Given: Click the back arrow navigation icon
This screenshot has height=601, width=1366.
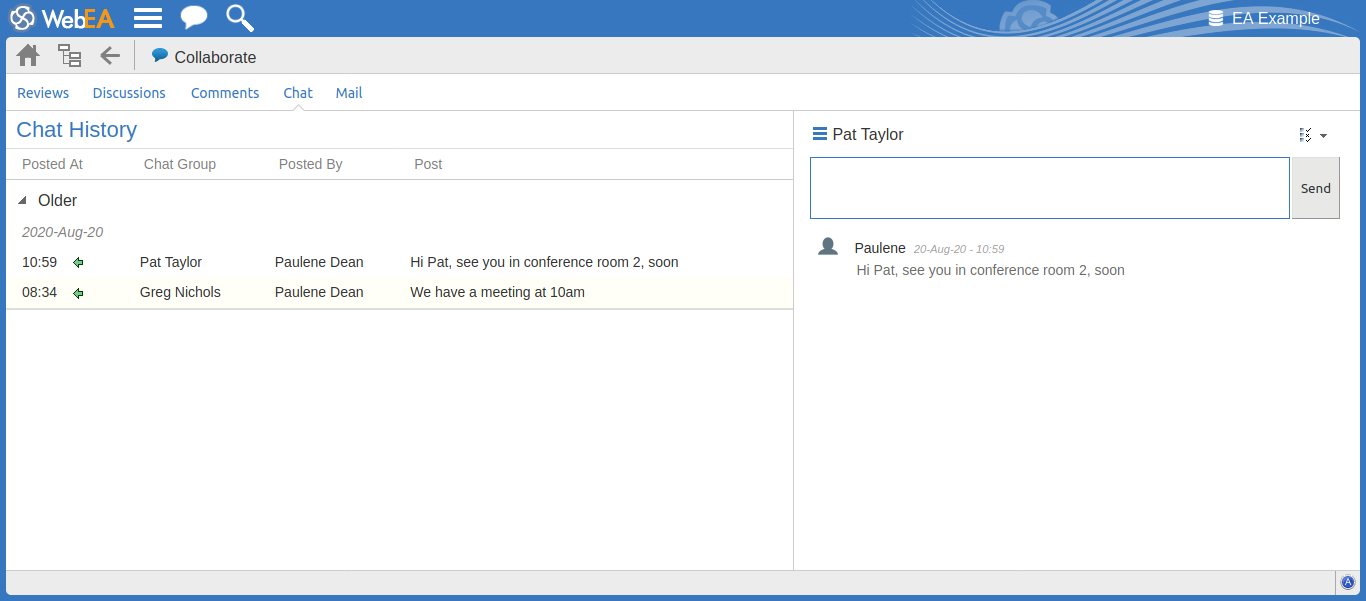Looking at the screenshot, I should coord(110,56).
